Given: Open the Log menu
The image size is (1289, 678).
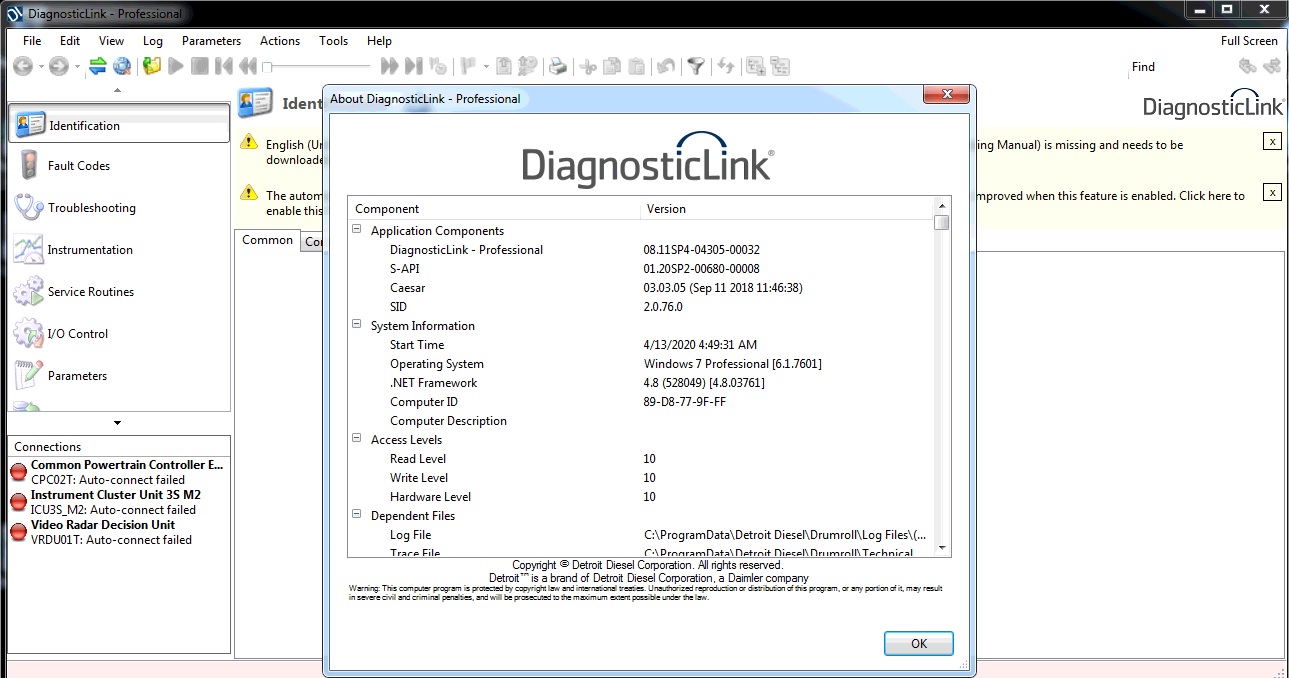Looking at the screenshot, I should tap(153, 41).
